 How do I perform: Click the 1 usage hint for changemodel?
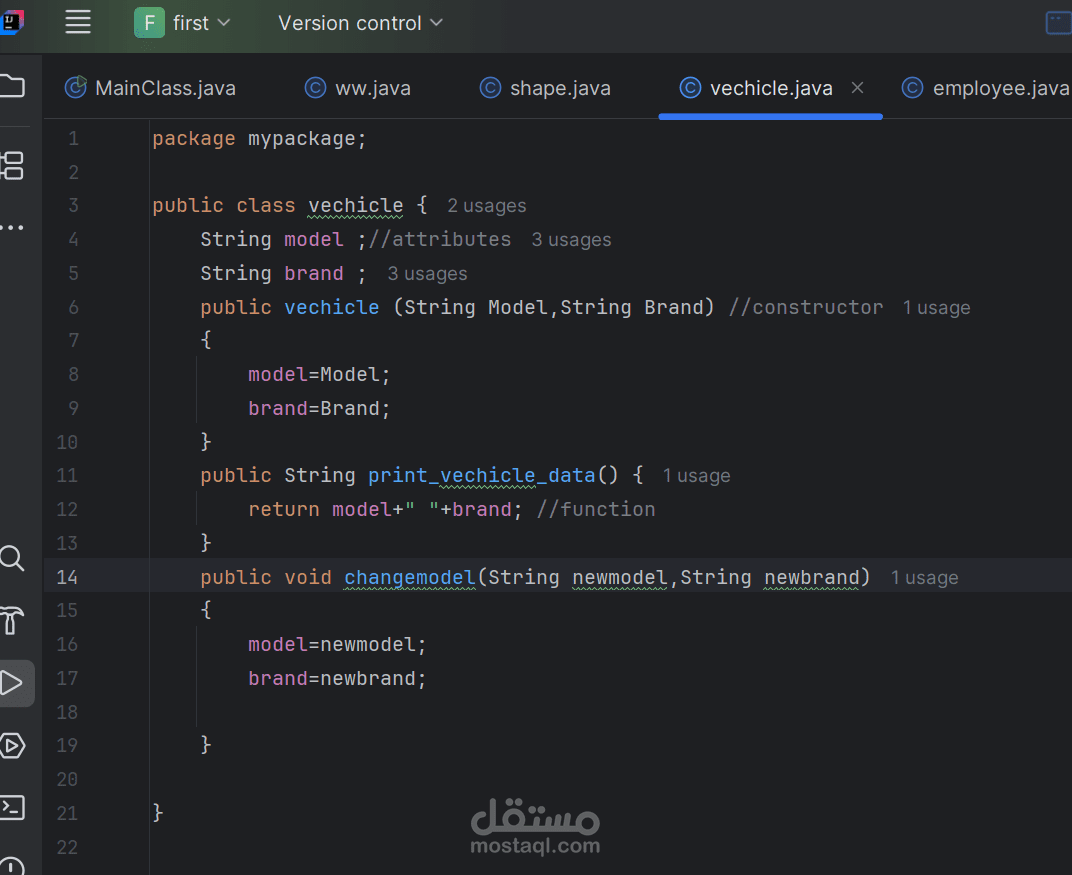coord(924,578)
